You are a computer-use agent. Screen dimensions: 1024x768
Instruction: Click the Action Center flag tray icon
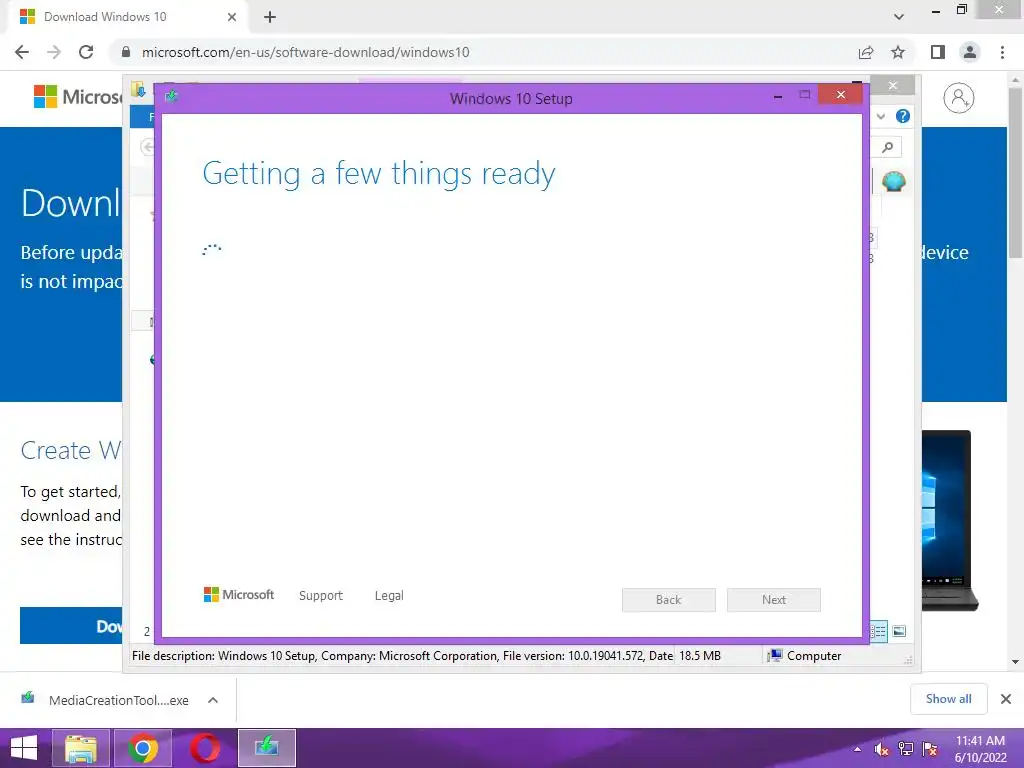tap(930, 749)
